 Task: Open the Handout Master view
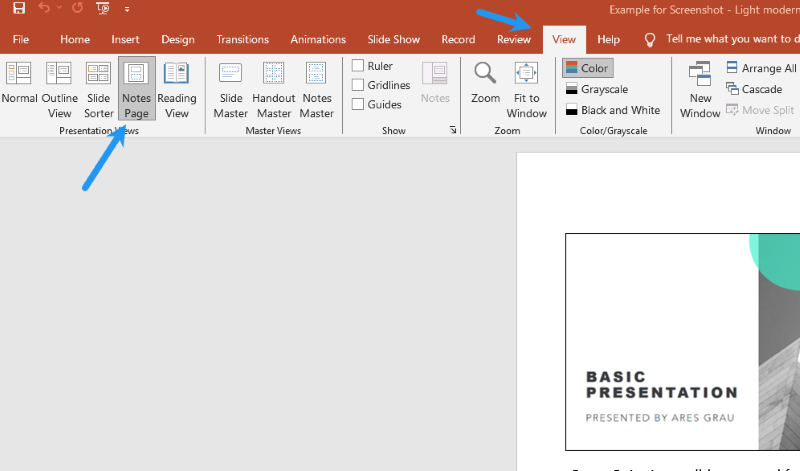click(x=274, y=90)
